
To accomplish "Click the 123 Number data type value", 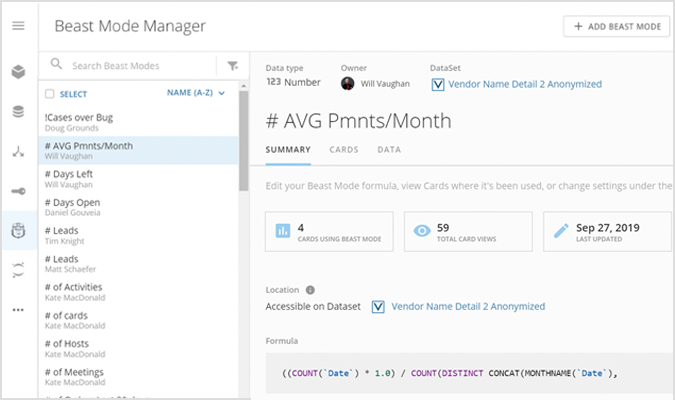I will (x=293, y=82).
